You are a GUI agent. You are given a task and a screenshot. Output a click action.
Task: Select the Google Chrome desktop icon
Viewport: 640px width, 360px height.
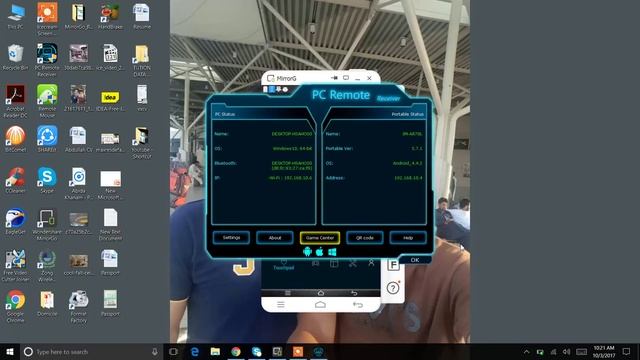pos(16,306)
